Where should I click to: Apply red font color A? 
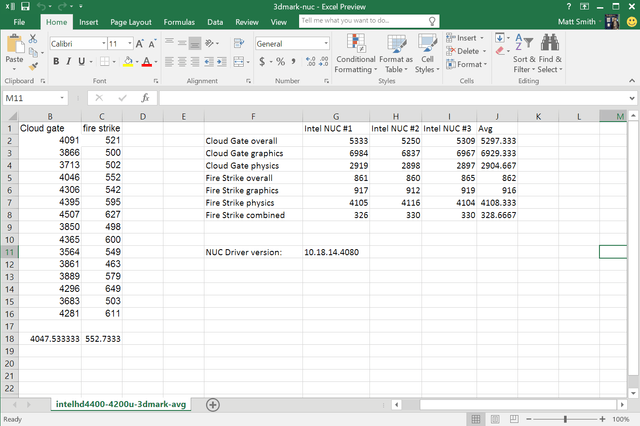[147, 62]
